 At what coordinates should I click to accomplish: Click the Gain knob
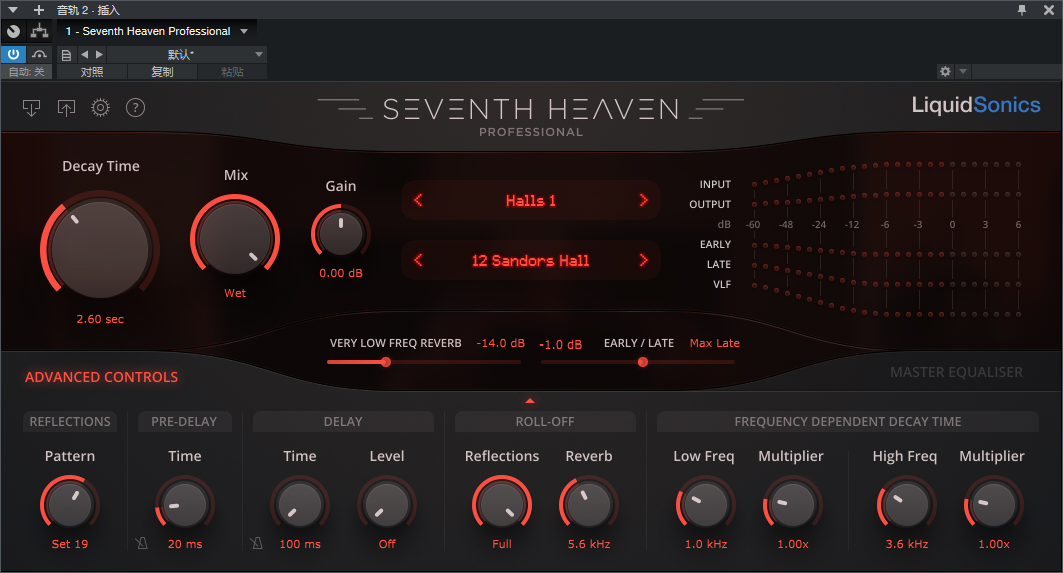coord(340,232)
